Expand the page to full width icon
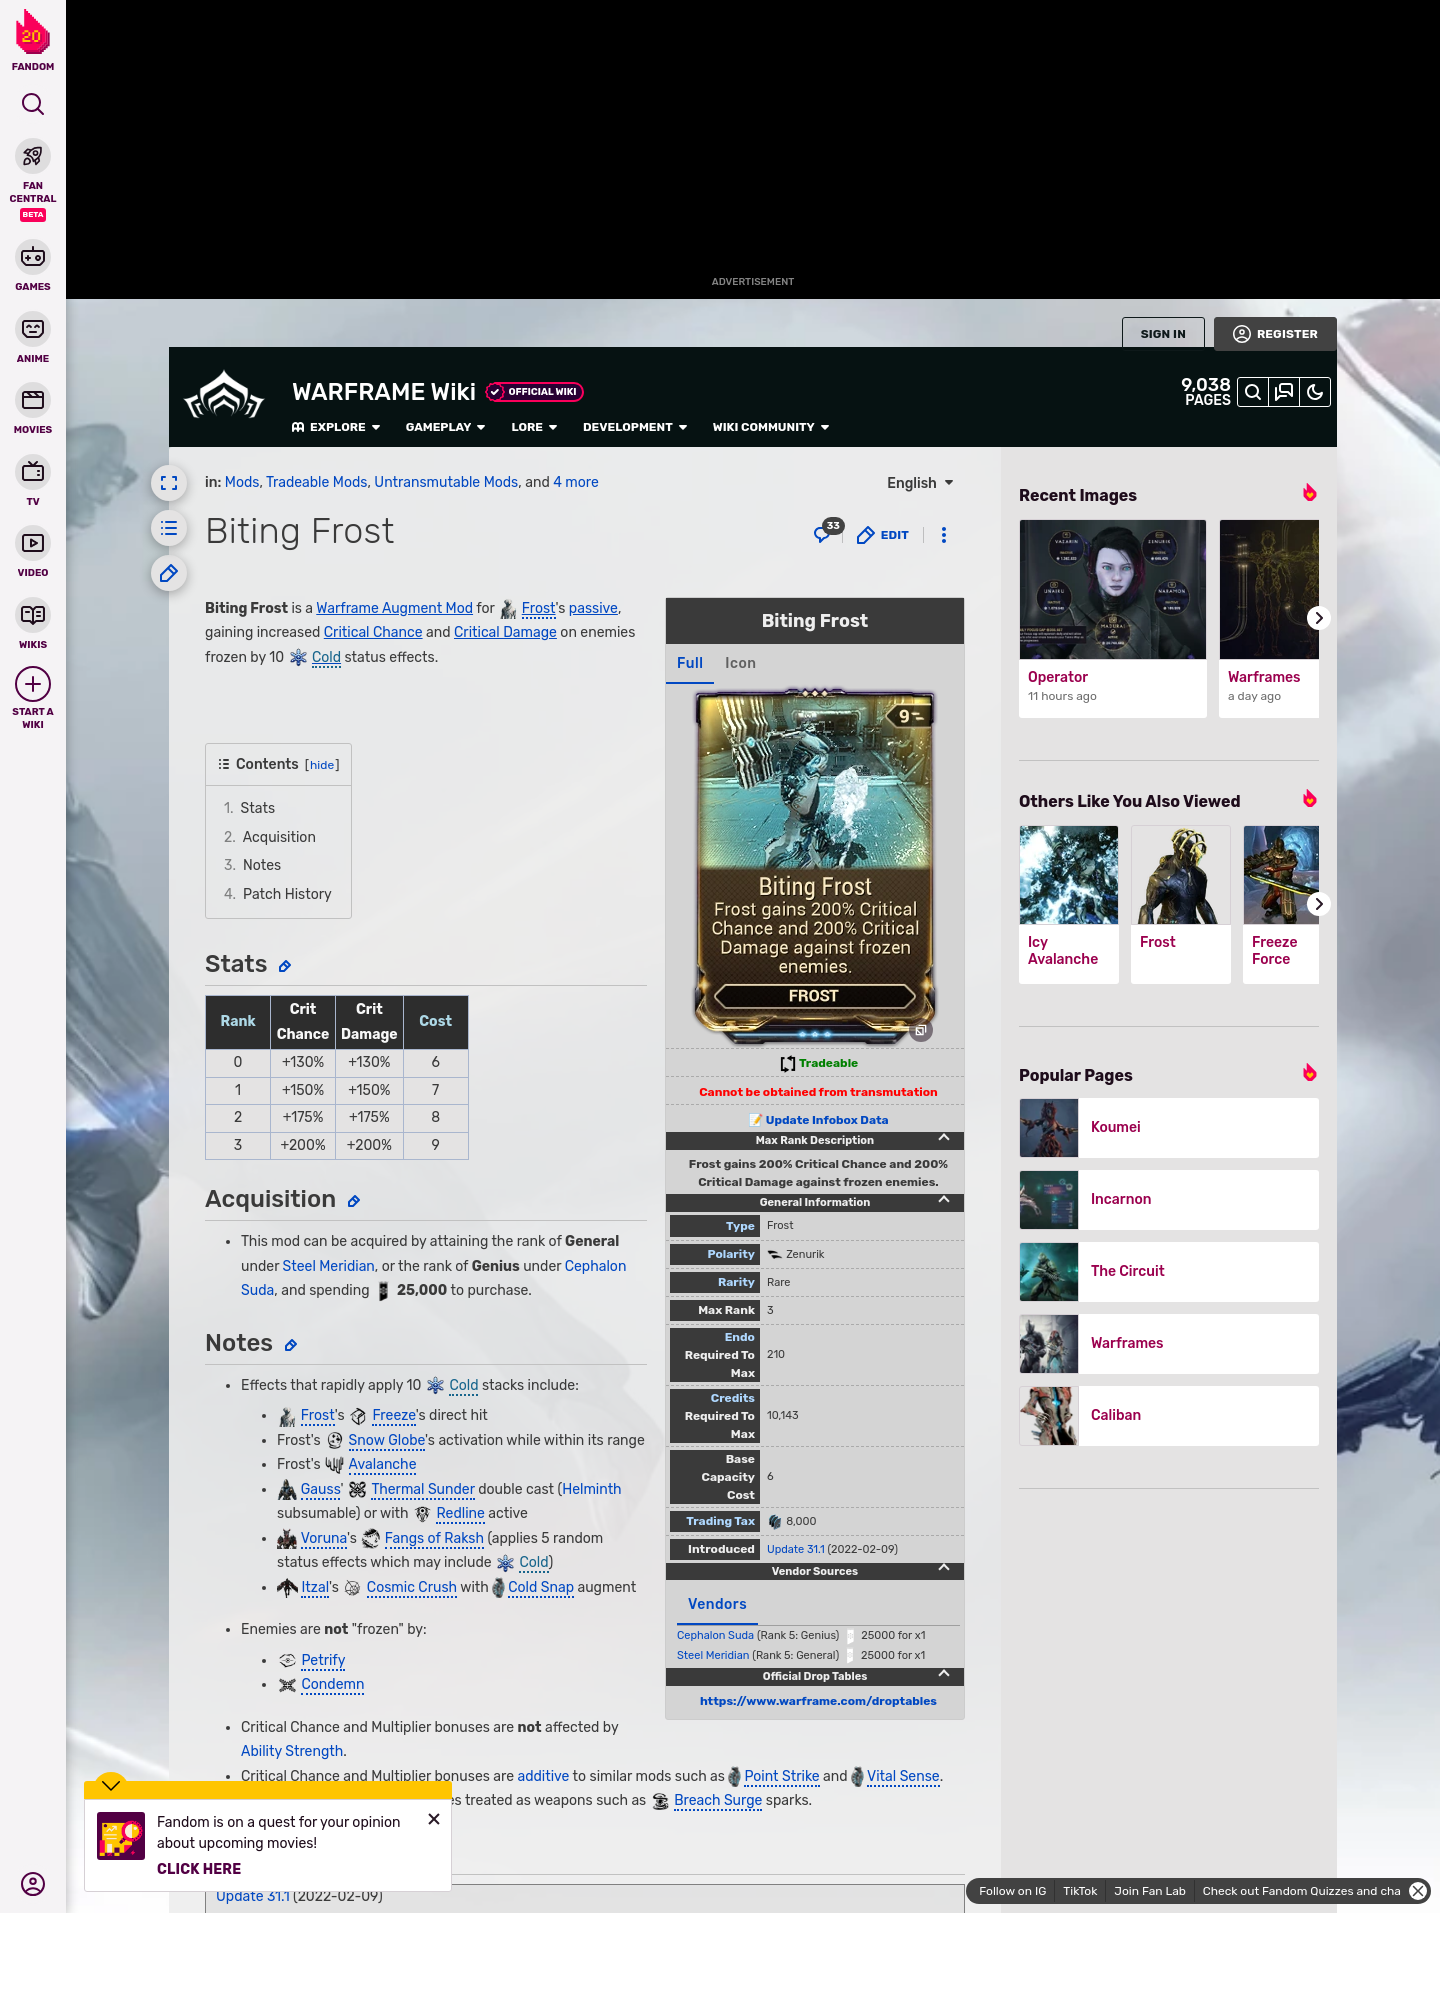 [x=169, y=483]
